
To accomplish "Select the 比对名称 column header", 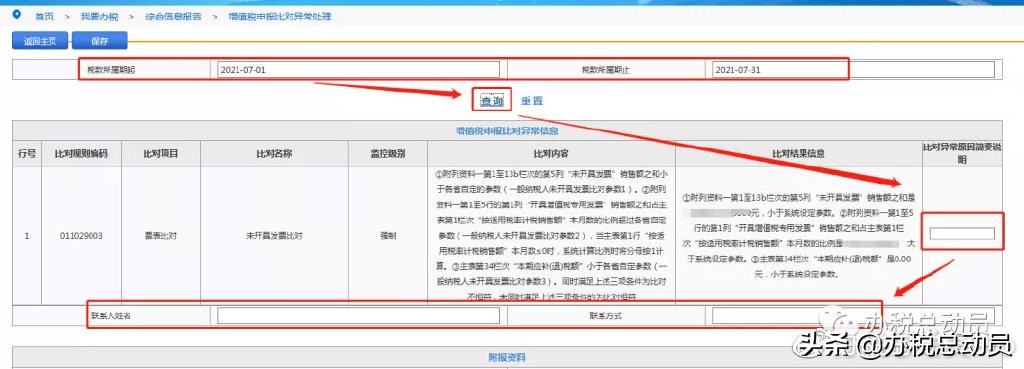I will tap(274, 154).
